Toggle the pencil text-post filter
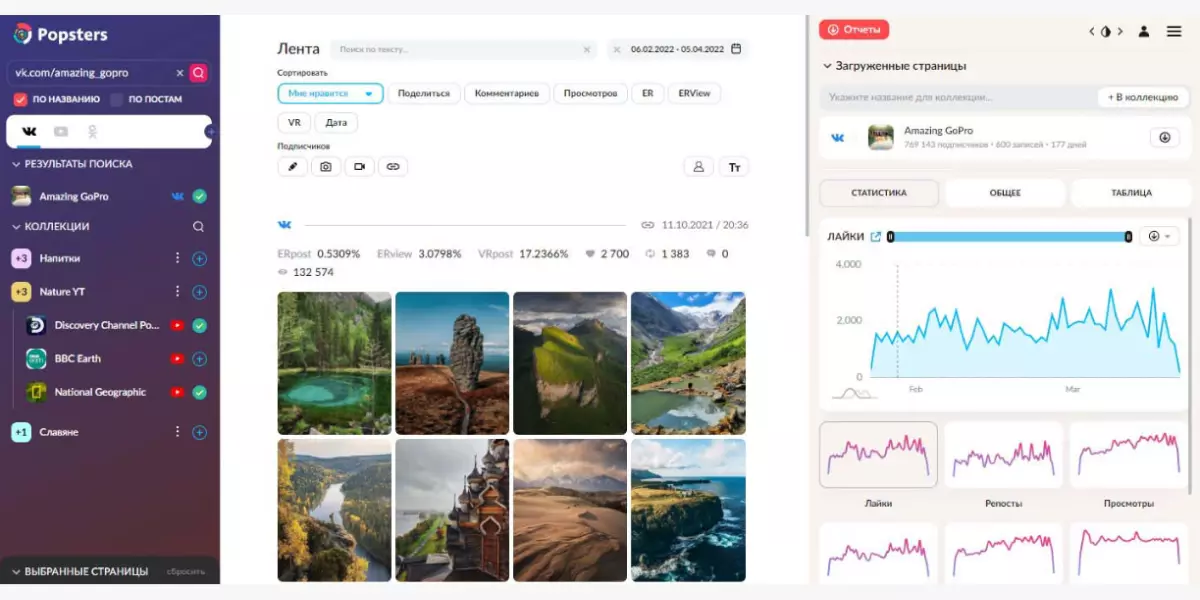Viewport: 1200px width, 600px height. pos(292,167)
